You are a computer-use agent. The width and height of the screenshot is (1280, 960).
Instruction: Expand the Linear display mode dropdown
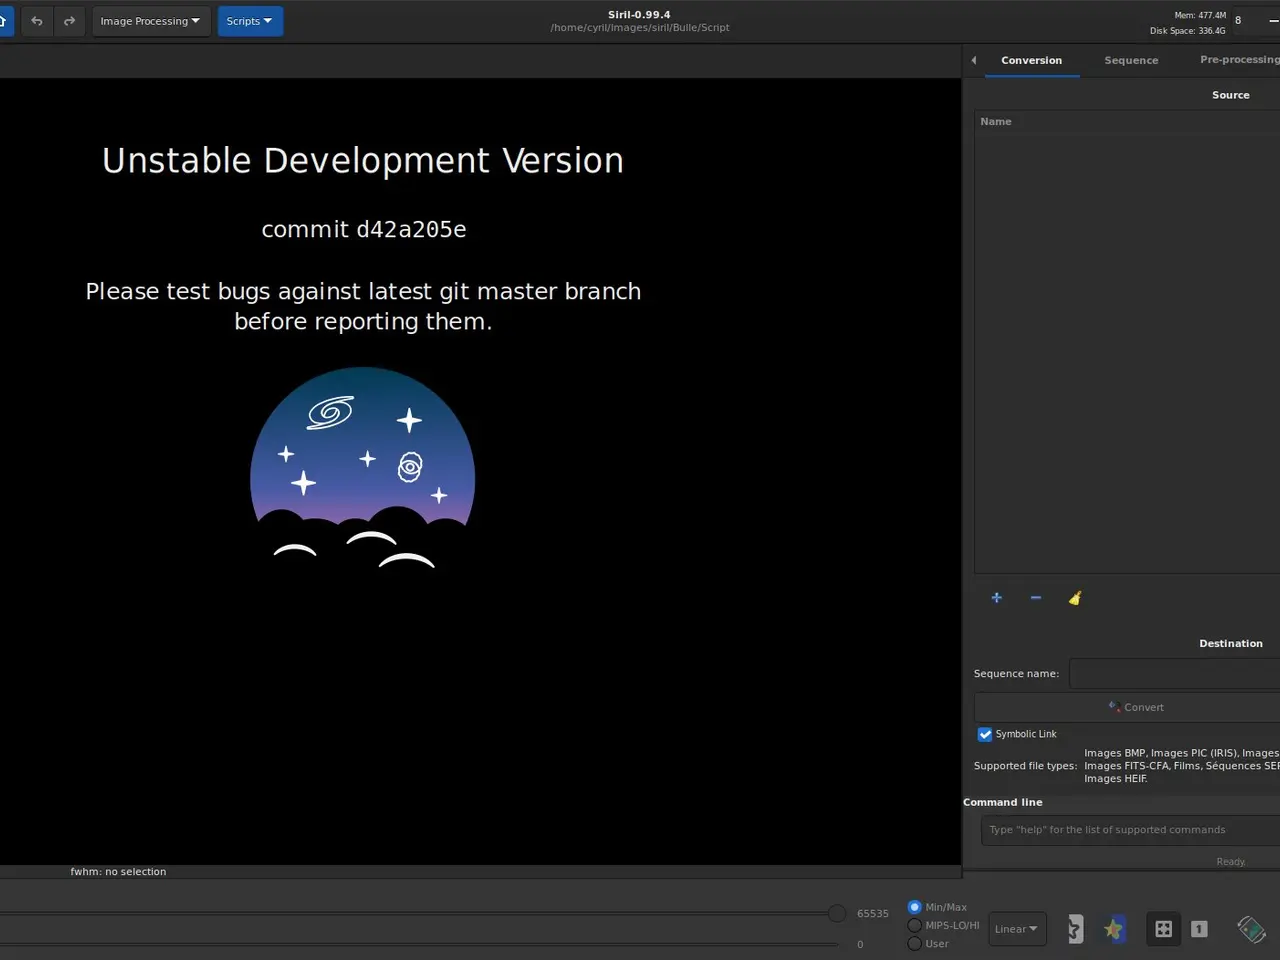pyautogui.click(x=1016, y=929)
